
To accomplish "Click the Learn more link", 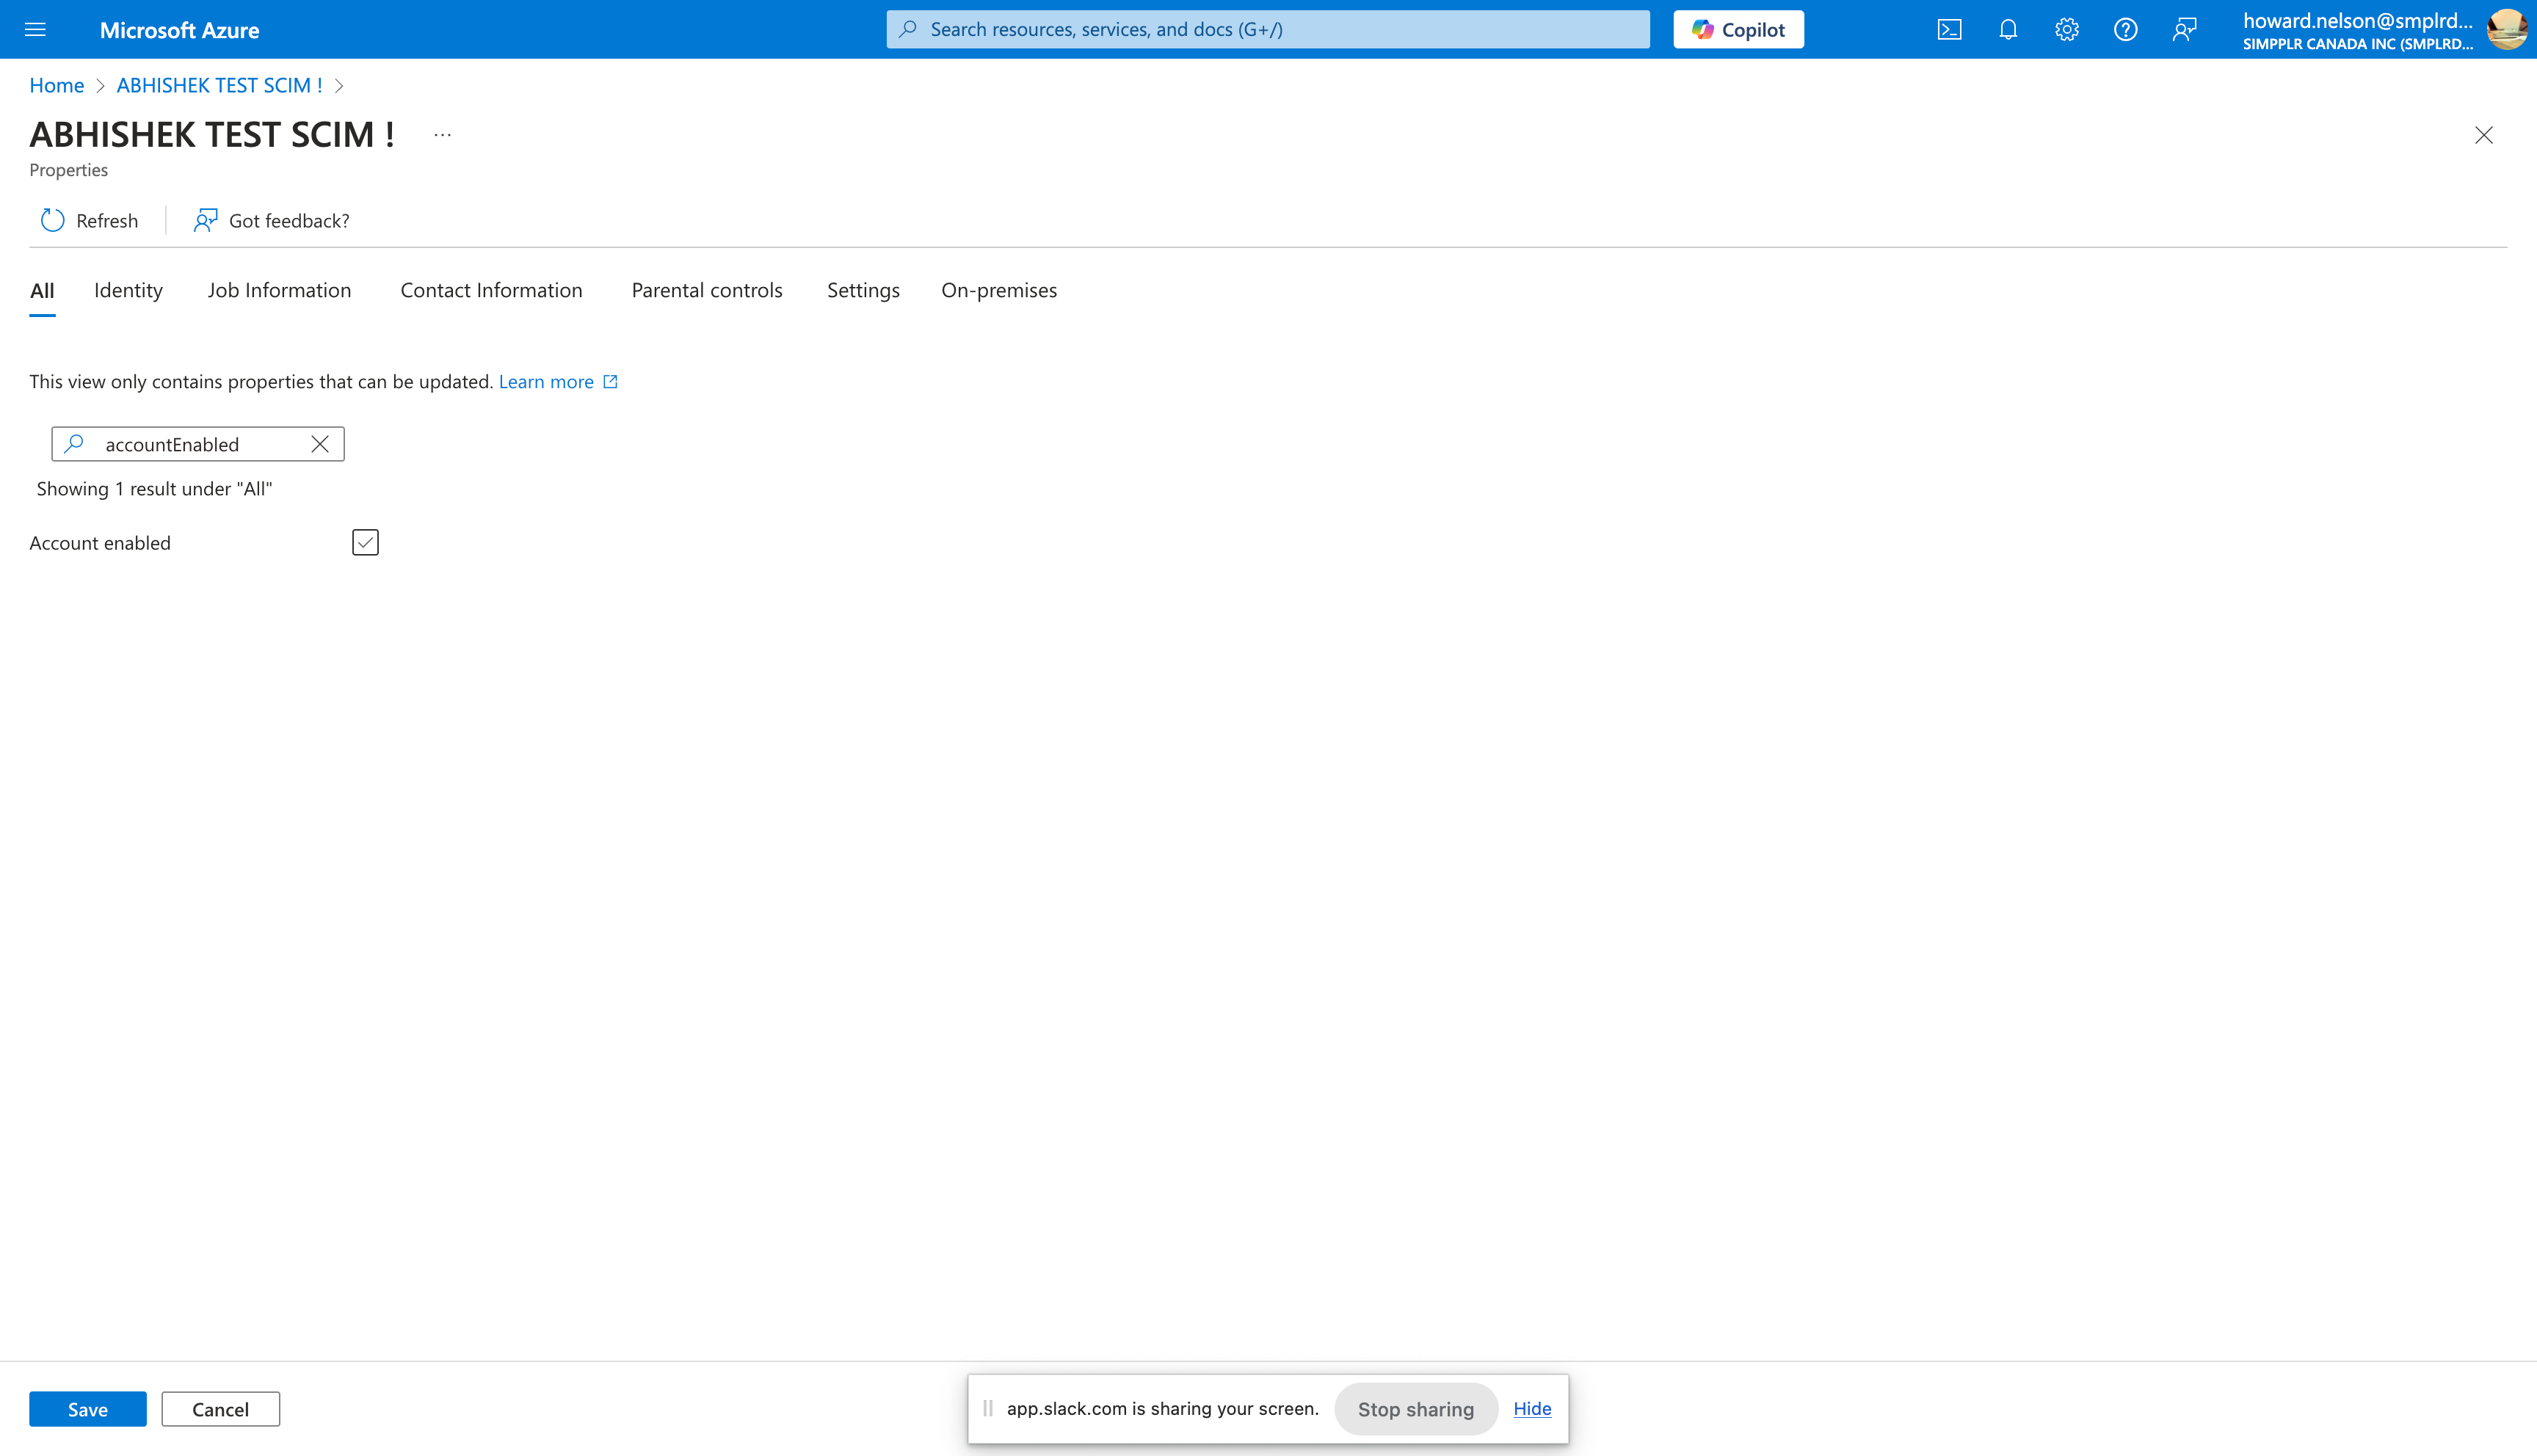I will (x=546, y=381).
